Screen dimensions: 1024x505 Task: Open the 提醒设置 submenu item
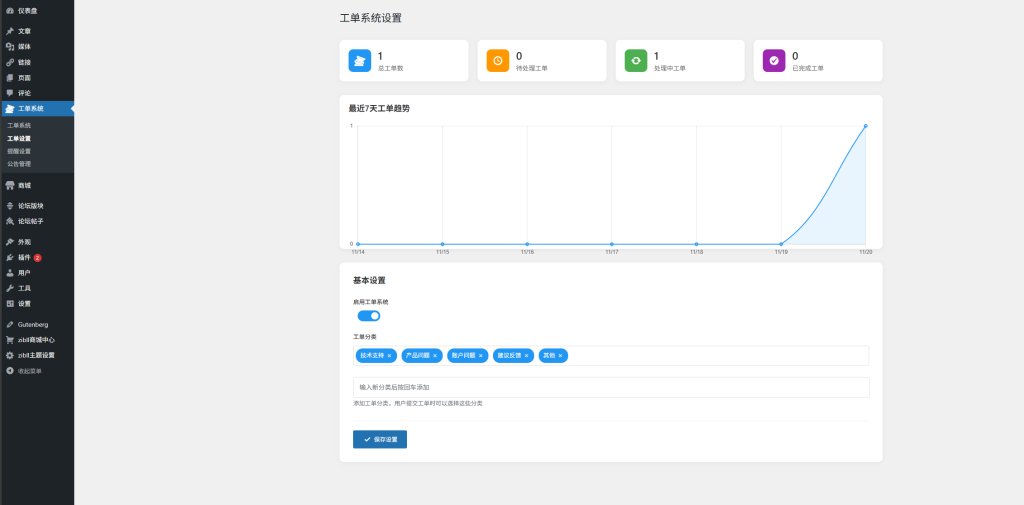pyautogui.click(x=19, y=151)
